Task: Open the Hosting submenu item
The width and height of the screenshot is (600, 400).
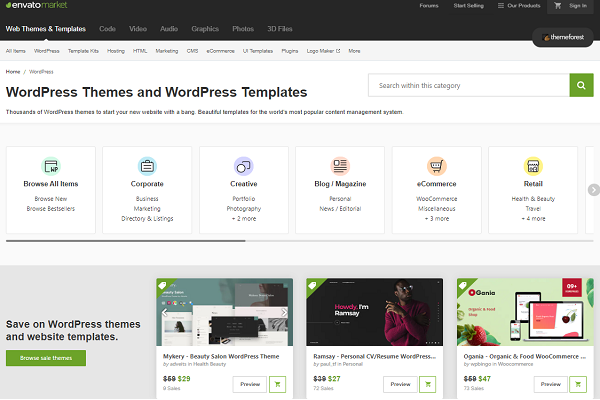Action: click(116, 51)
